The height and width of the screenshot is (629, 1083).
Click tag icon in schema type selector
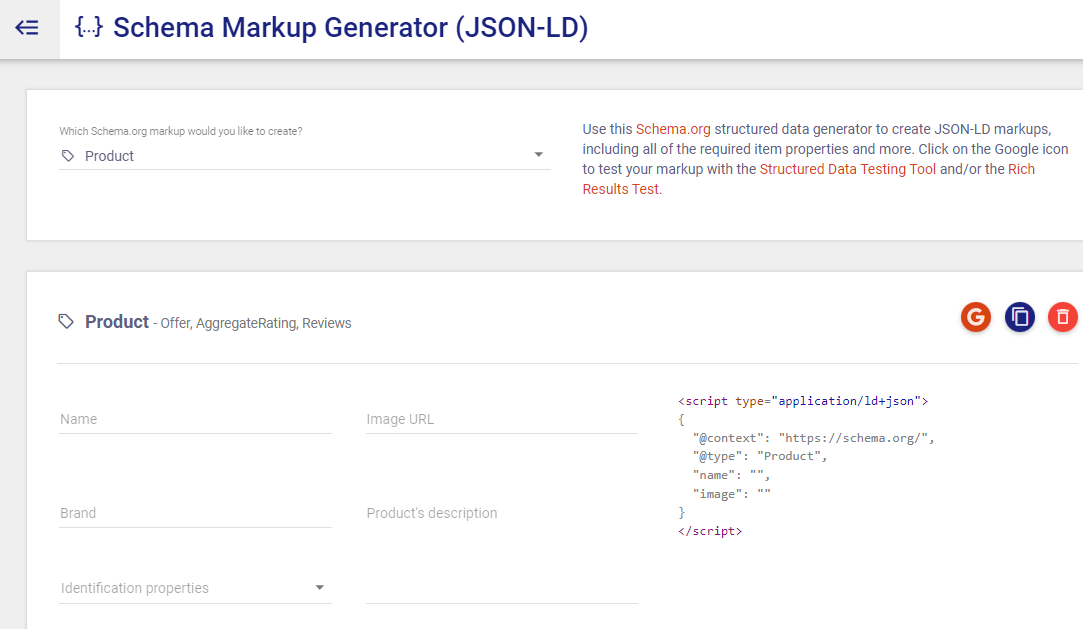point(68,156)
